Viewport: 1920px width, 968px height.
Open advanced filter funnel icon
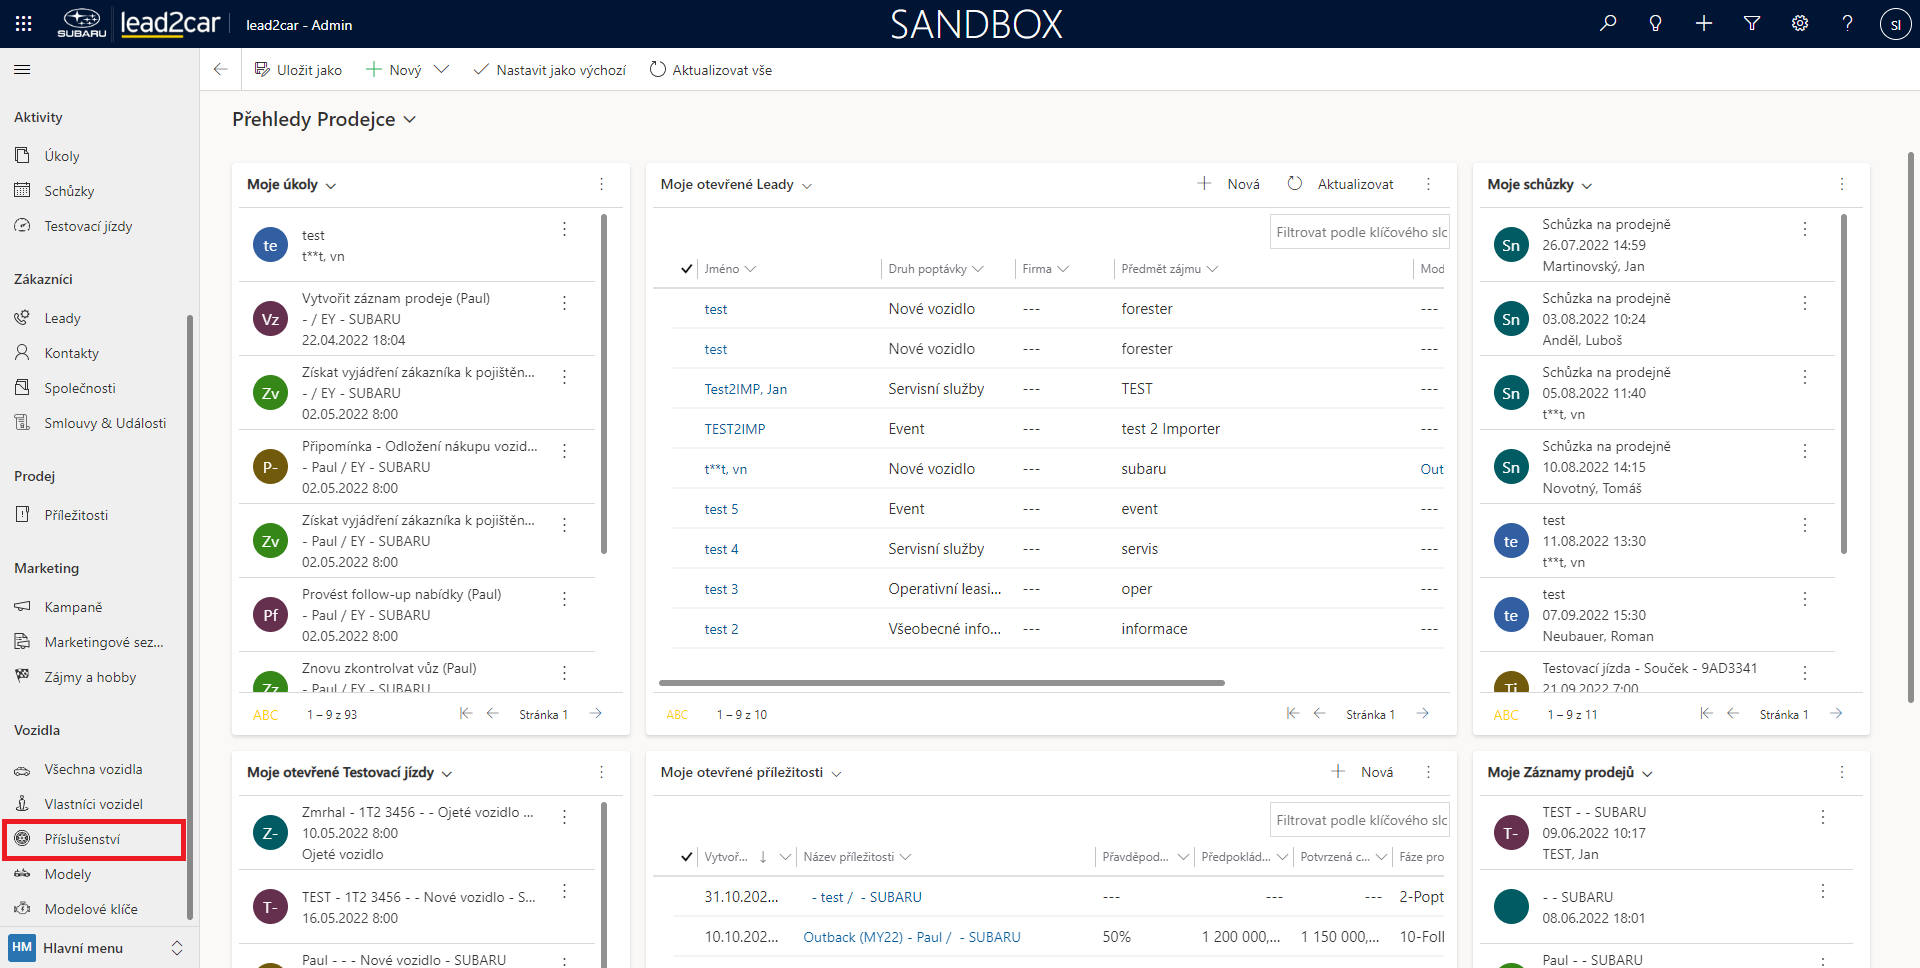[1752, 24]
